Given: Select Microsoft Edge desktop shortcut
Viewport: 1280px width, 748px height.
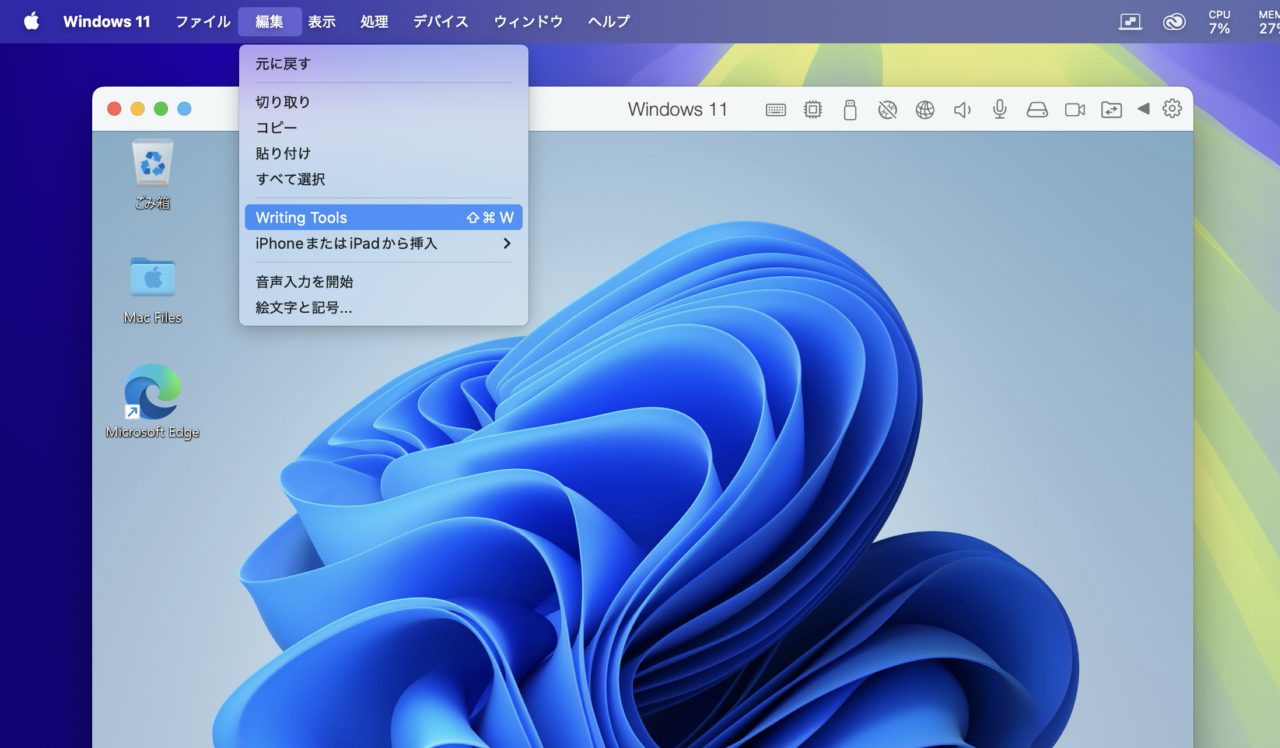Looking at the screenshot, I should 152,402.
